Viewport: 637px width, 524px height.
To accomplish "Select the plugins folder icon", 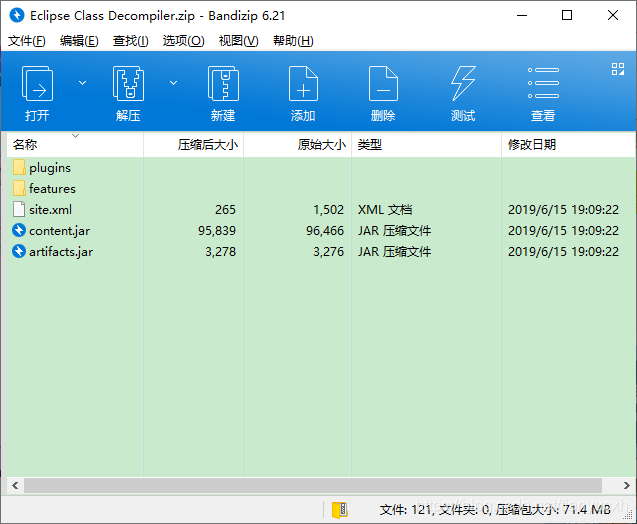I will (x=19, y=167).
